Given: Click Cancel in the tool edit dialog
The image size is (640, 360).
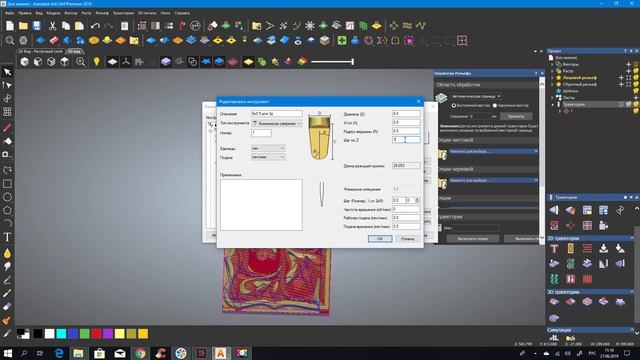Looking at the screenshot, I should click(x=407, y=239).
